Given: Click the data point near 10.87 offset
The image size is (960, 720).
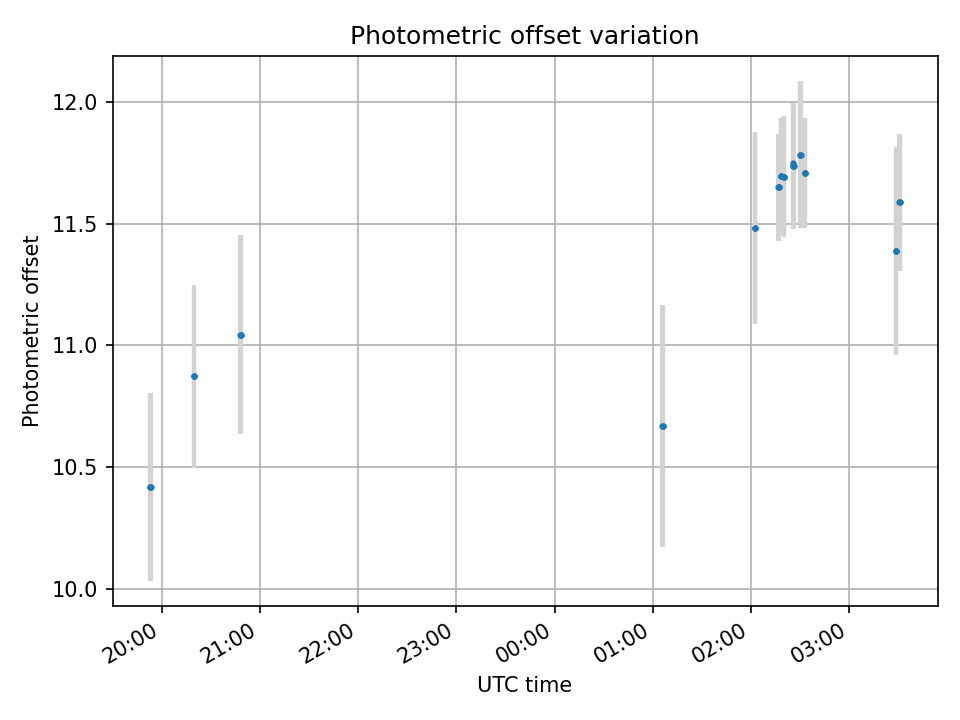Looking at the screenshot, I should (x=195, y=377).
